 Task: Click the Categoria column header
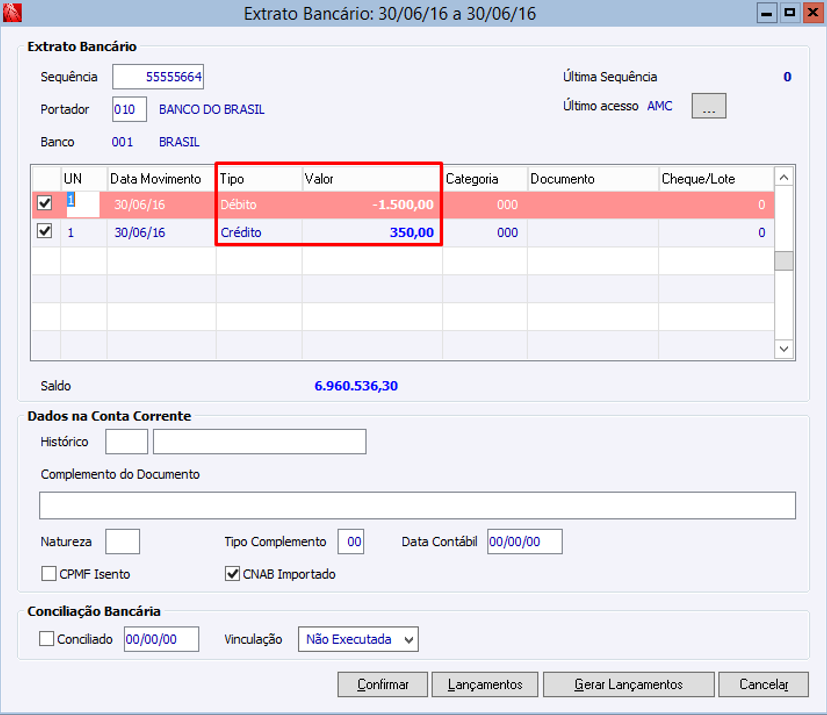pos(485,179)
